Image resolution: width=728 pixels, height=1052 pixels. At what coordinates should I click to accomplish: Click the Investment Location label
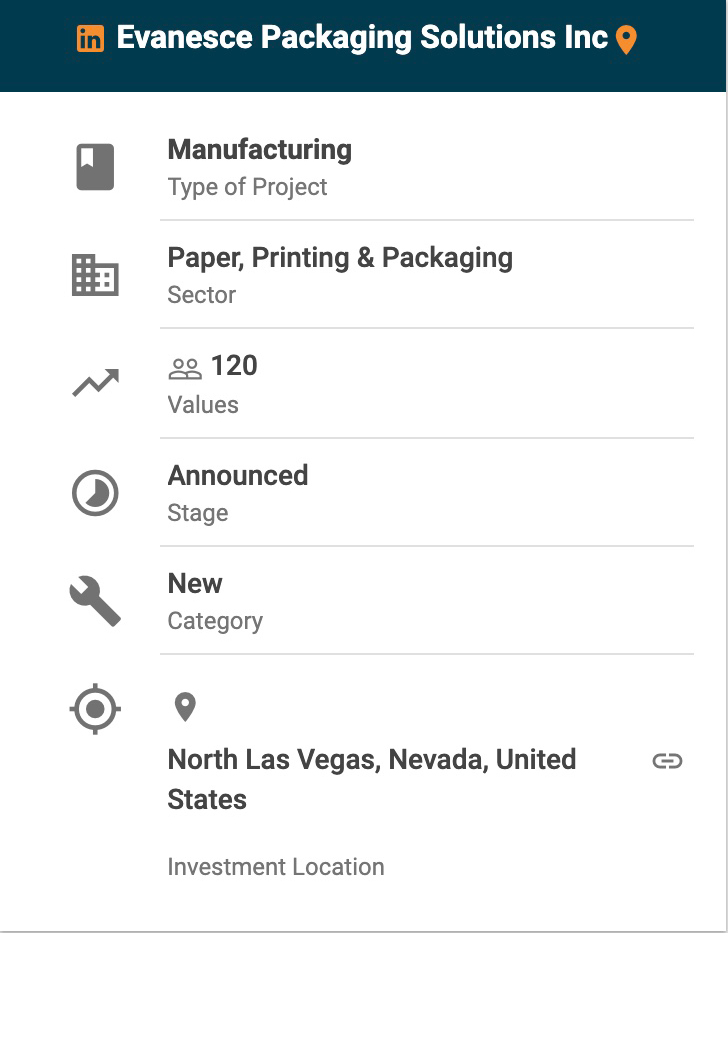coord(276,867)
